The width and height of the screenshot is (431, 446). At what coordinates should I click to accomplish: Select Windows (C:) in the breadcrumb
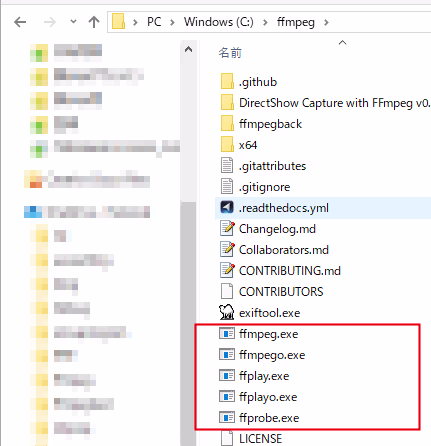point(219,22)
